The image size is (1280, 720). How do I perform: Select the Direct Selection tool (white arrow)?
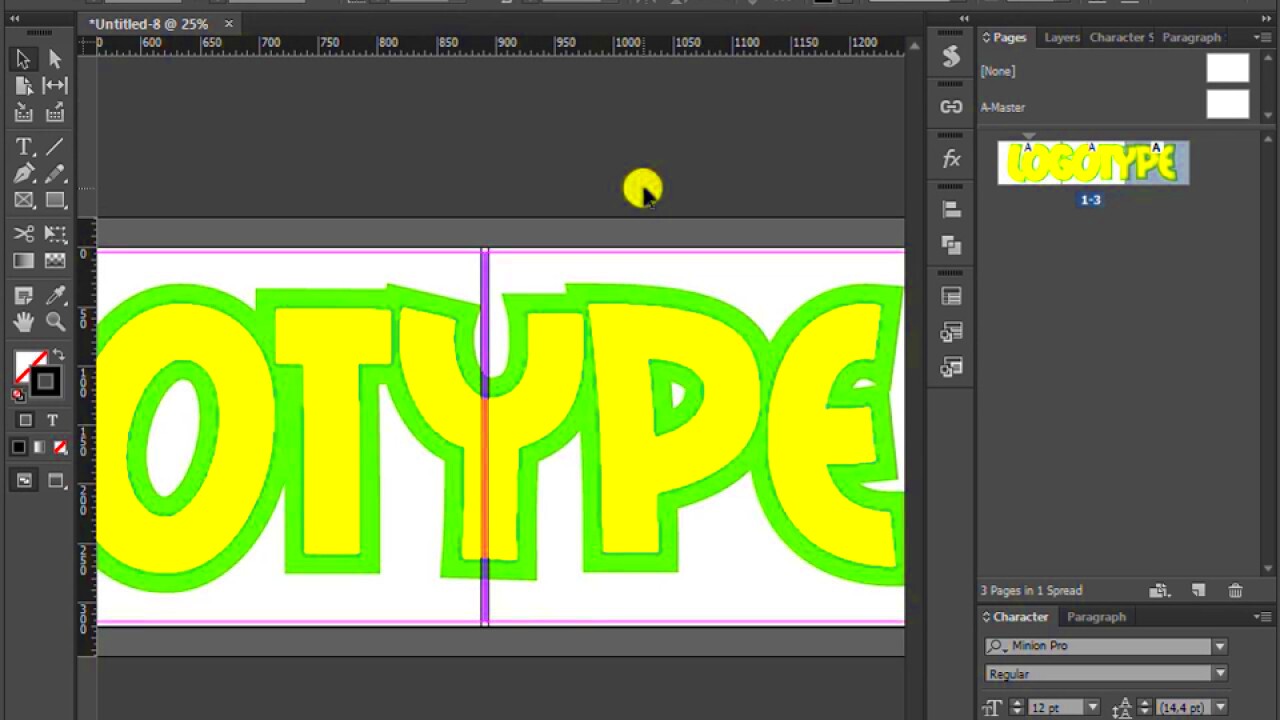pyautogui.click(x=55, y=60)
